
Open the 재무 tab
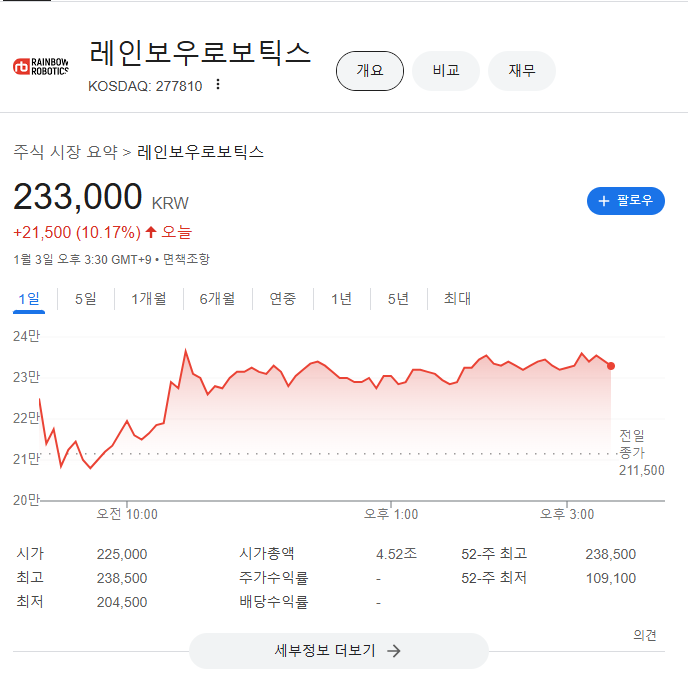click(522, 71)
